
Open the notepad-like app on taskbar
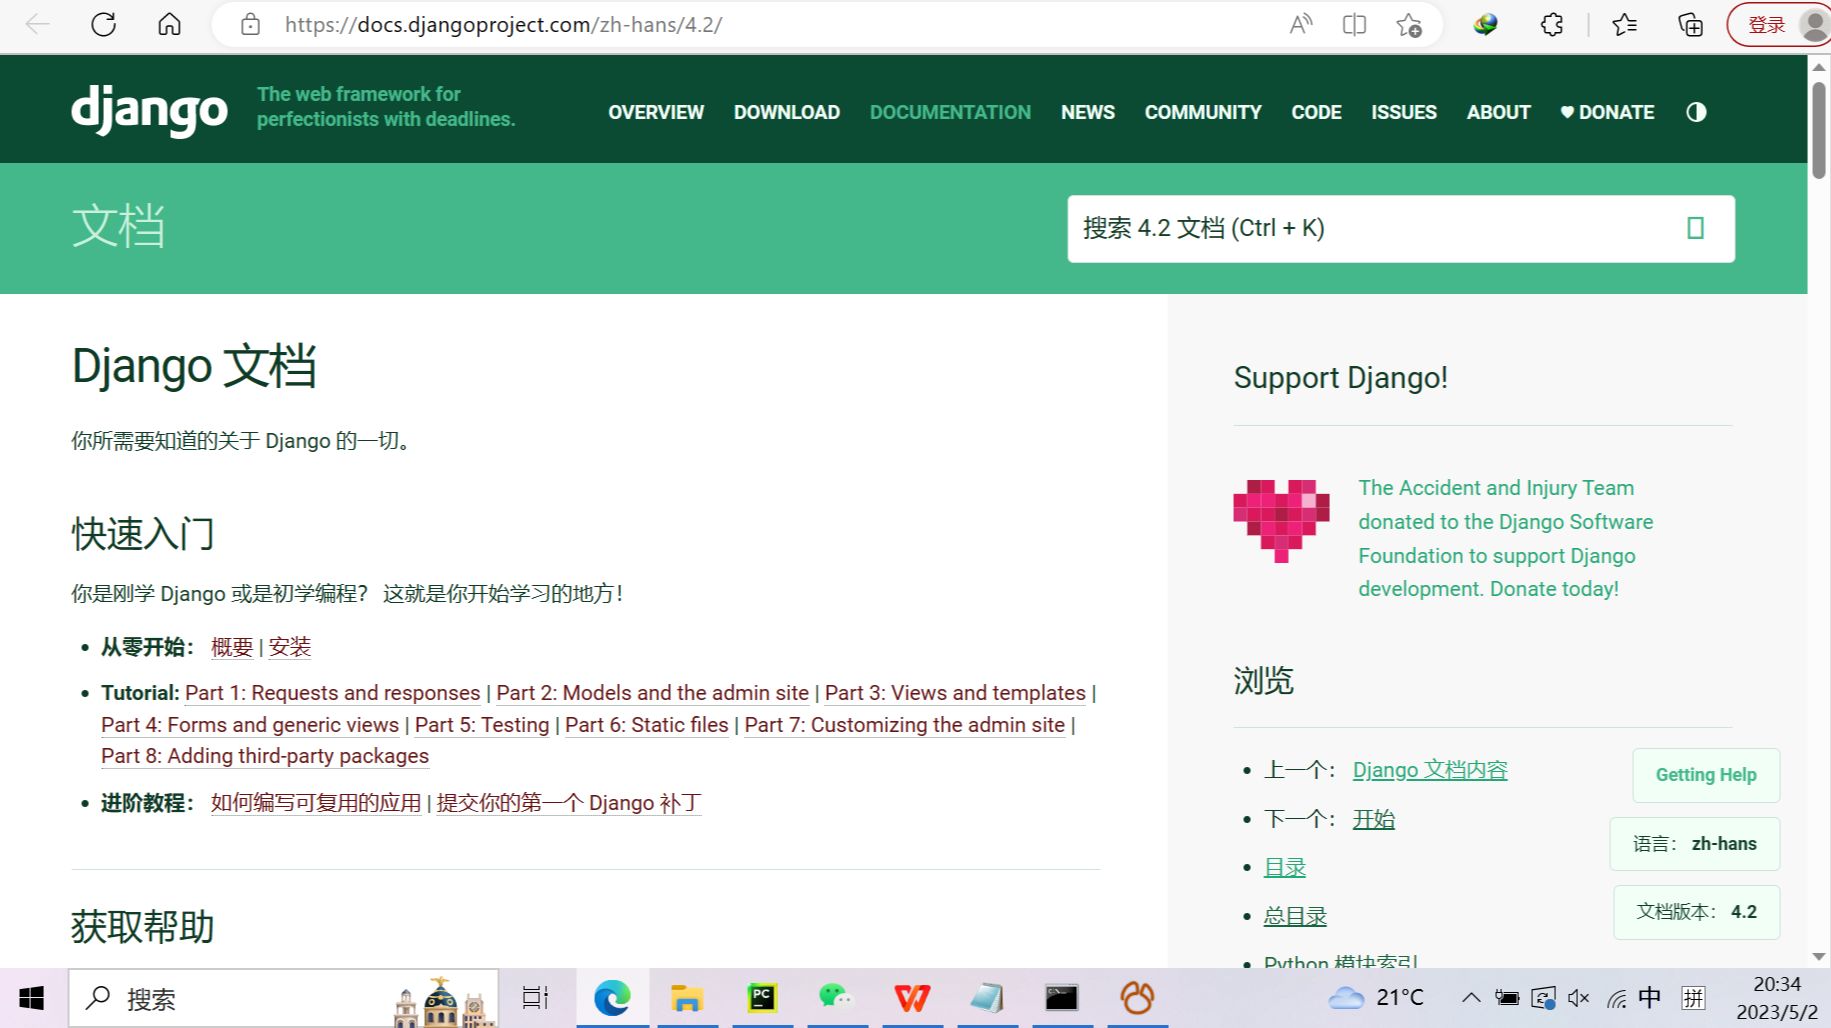point(986,998)
